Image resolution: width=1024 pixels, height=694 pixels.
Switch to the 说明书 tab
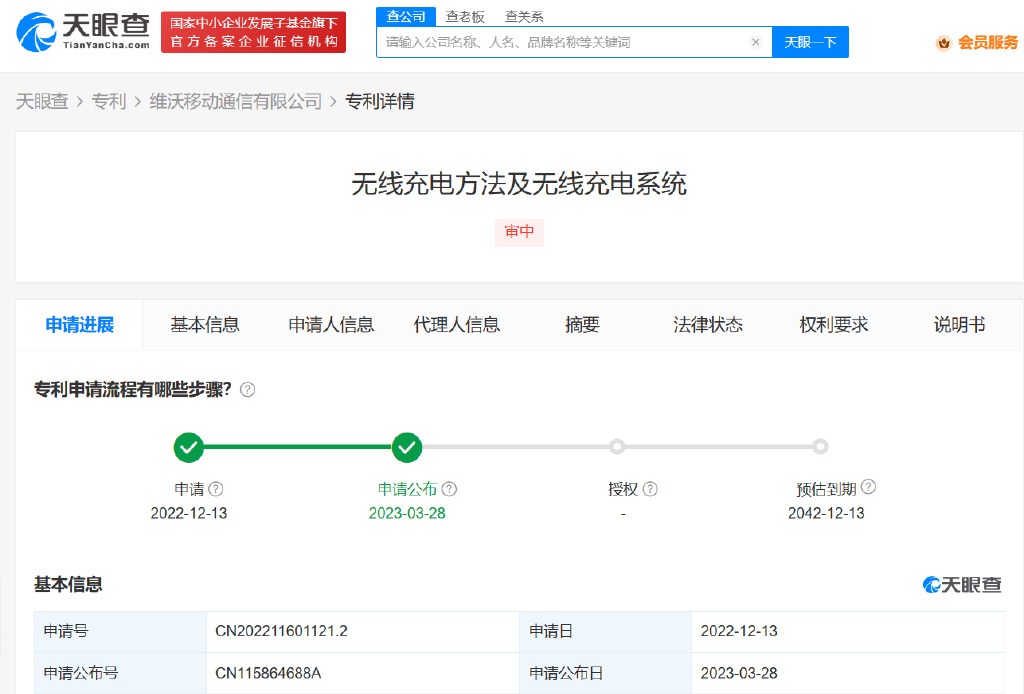(959, 325)
